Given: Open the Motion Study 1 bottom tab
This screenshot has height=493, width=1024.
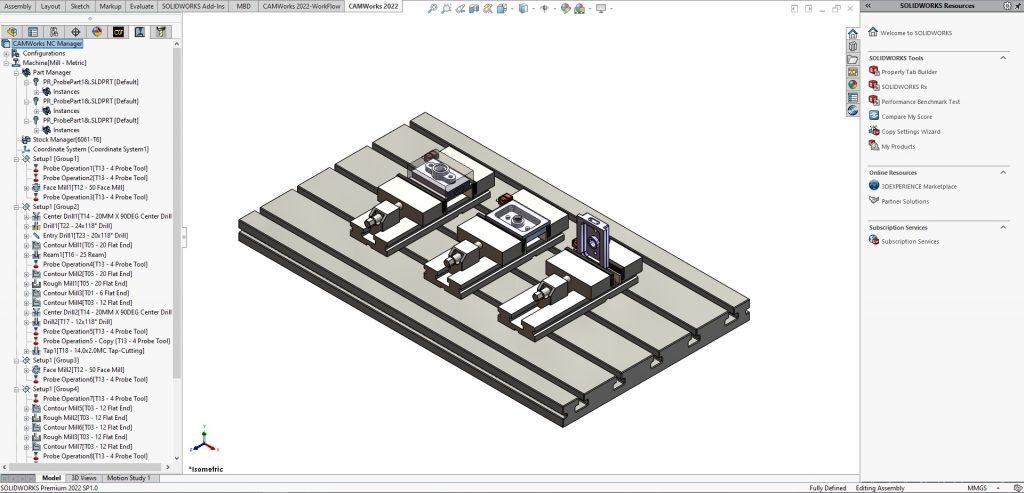Looking at the screenshot, I should 129,478.
